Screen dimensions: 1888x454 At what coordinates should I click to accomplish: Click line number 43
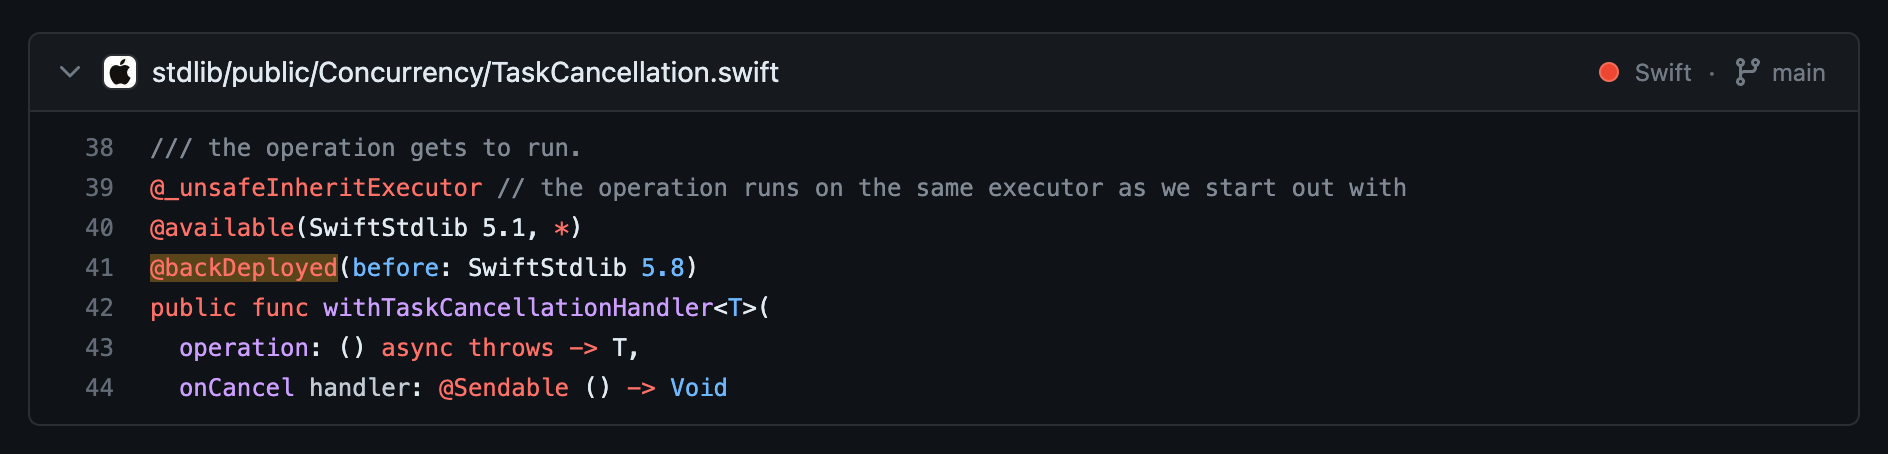pos(99,348)
